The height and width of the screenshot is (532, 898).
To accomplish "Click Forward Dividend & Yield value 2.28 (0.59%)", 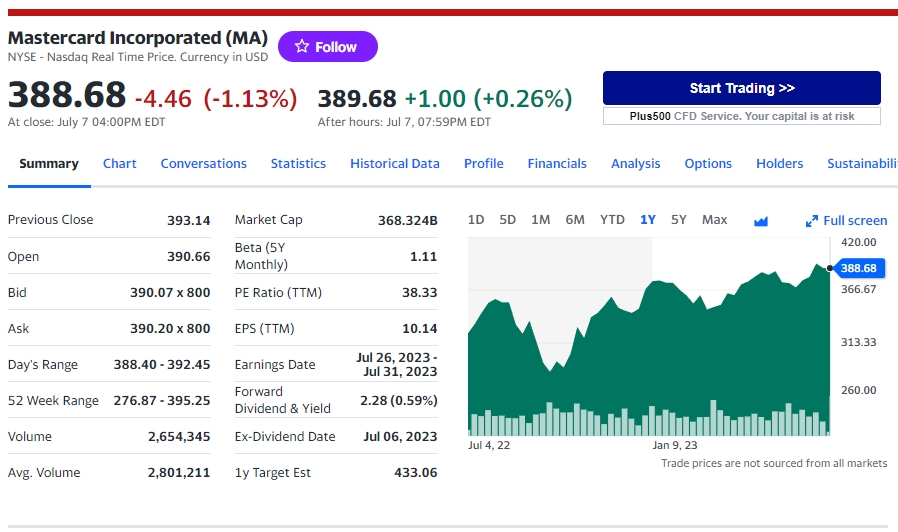I will pos(399,401).
